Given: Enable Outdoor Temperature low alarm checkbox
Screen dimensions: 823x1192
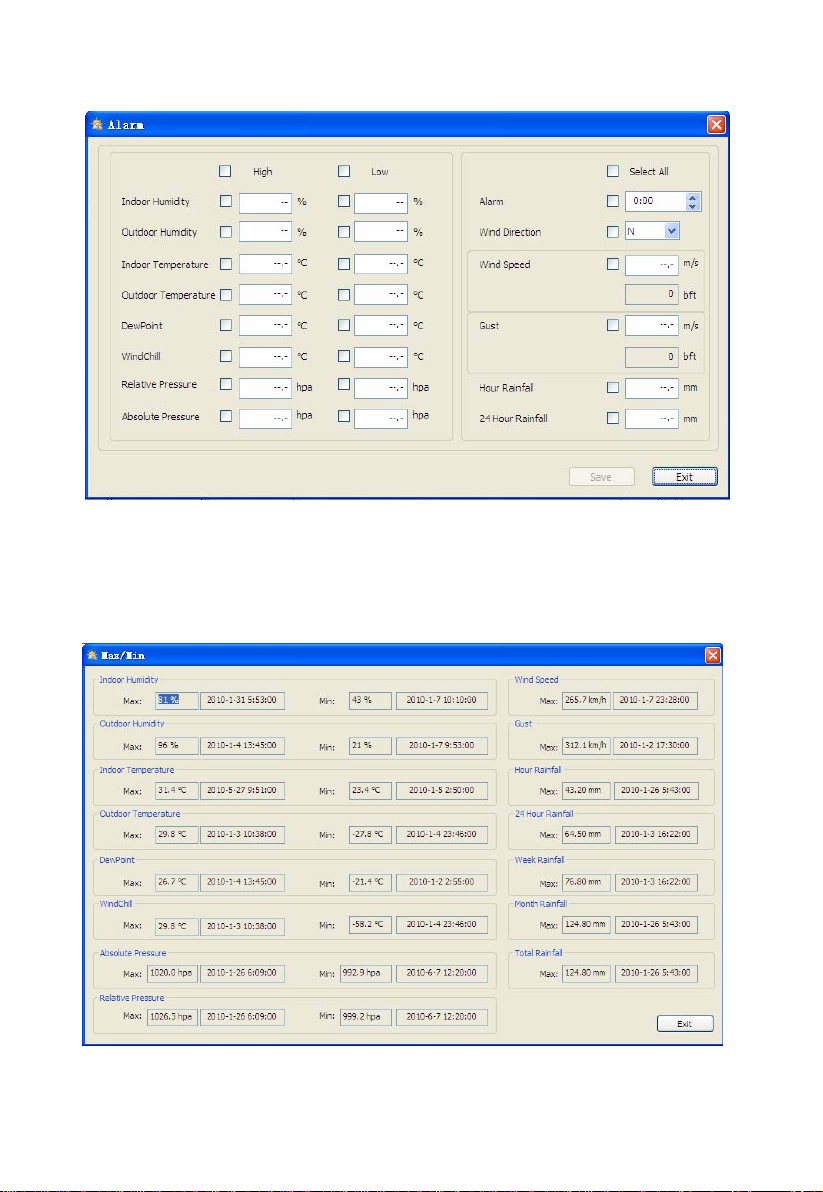Looking at the screenshot, I should coord(343,294).
